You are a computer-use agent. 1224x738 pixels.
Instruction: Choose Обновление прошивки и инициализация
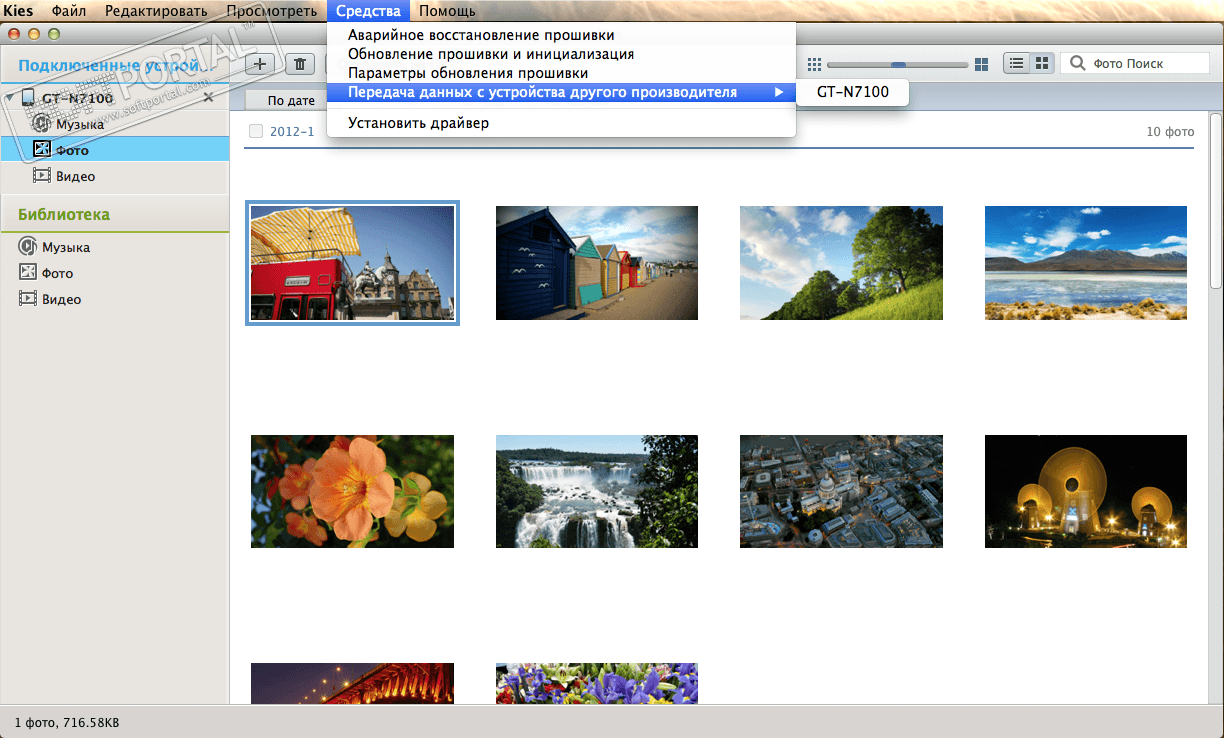coord(561,54)
